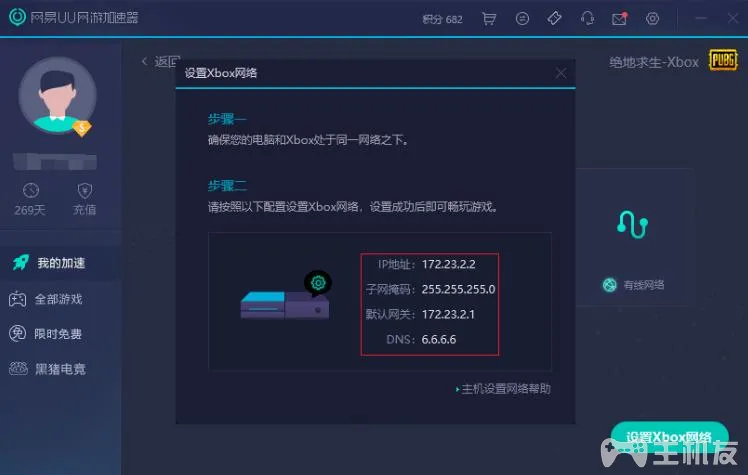The image size is (748, 475).
Task: Open the mail inbox icon with red dot
Action: point(620,19)
